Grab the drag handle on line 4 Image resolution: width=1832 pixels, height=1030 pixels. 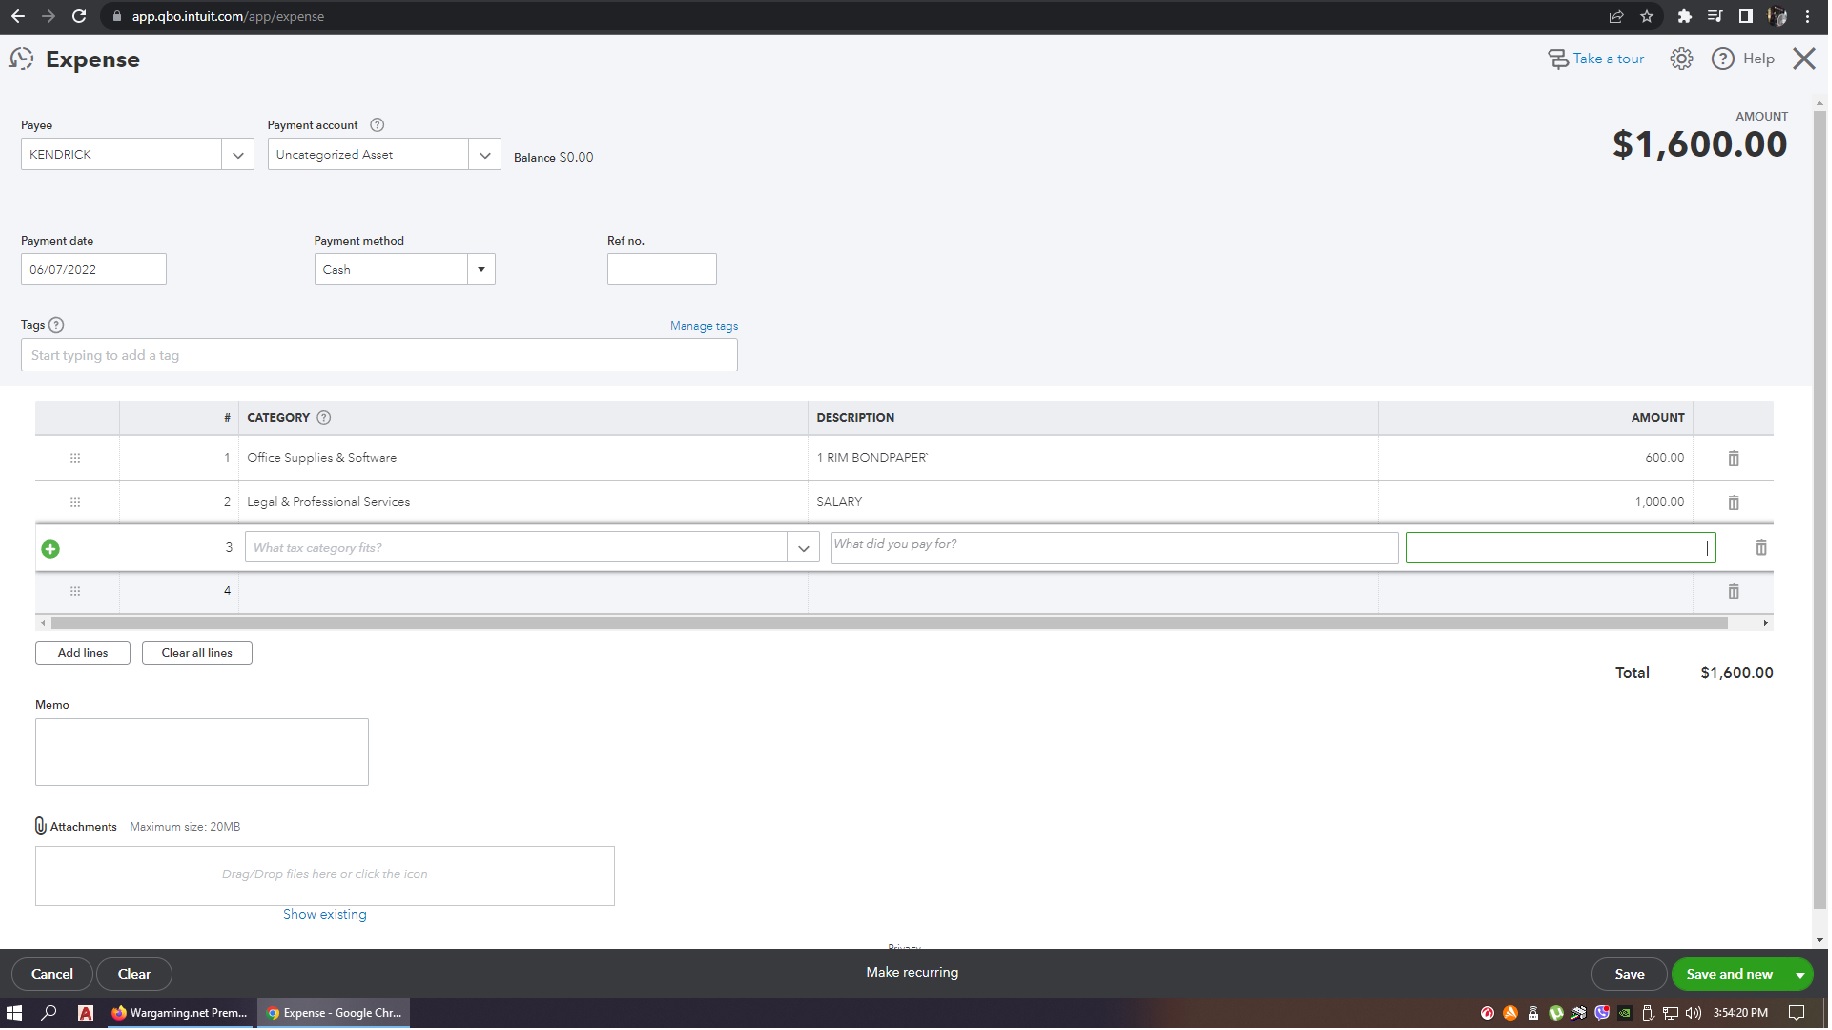point(75,593)
